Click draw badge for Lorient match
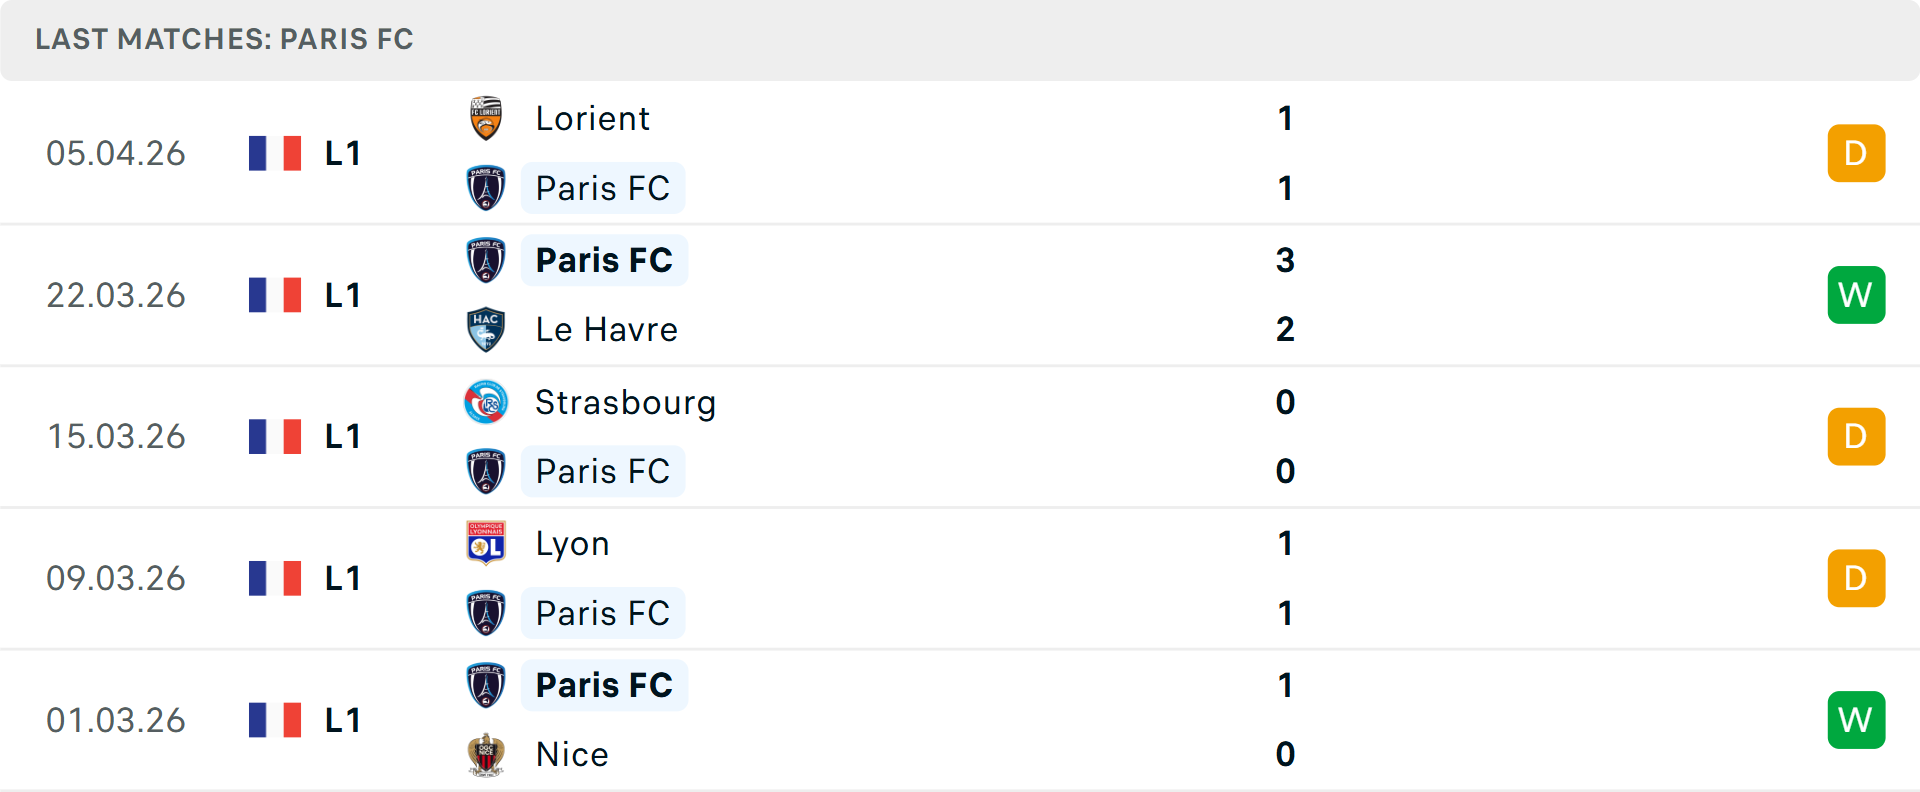Image resolution: width=1920 pixels, height=792 pixels. click(x=1856, y=153)
